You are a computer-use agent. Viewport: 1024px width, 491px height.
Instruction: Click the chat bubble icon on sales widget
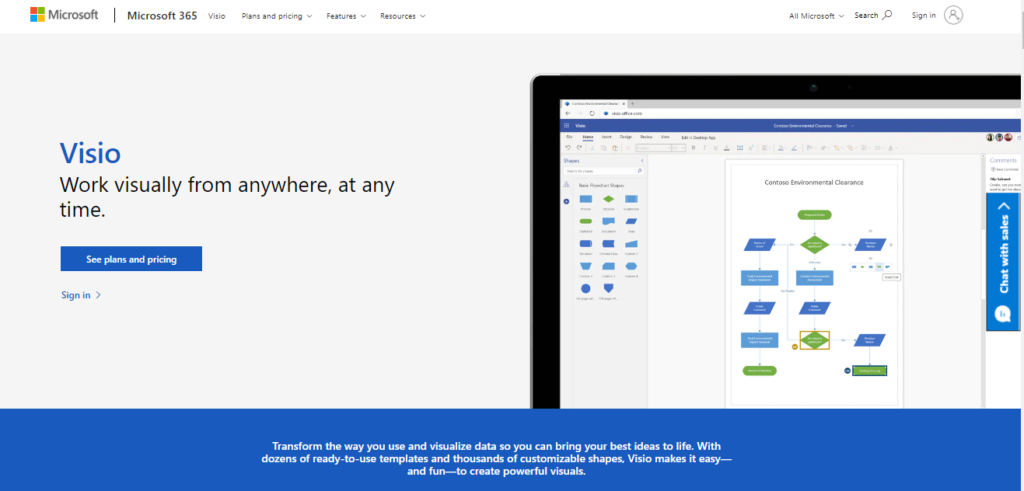click(x=1003, y=313)
